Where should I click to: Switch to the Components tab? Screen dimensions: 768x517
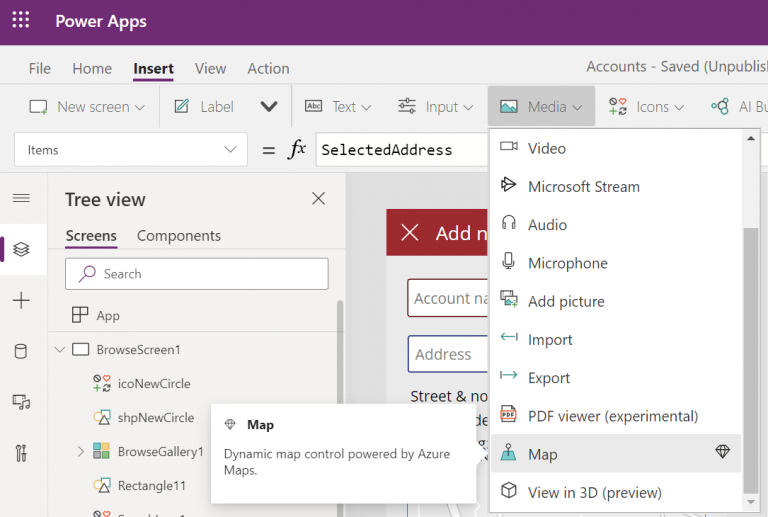click(x=179, y=236)
